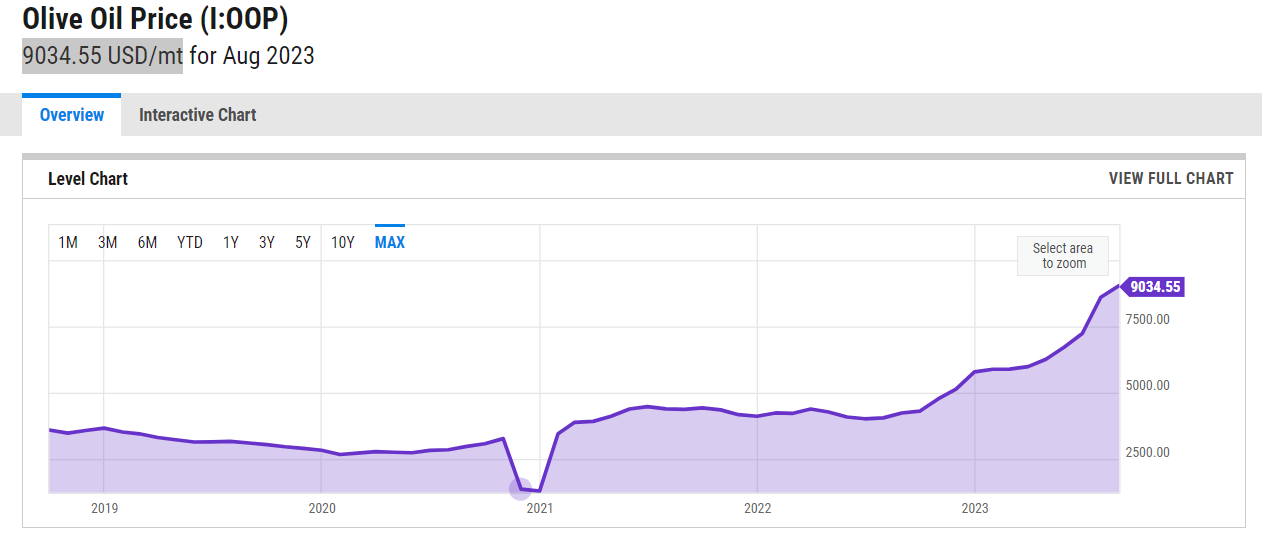Select the 5Y time range

303,242
